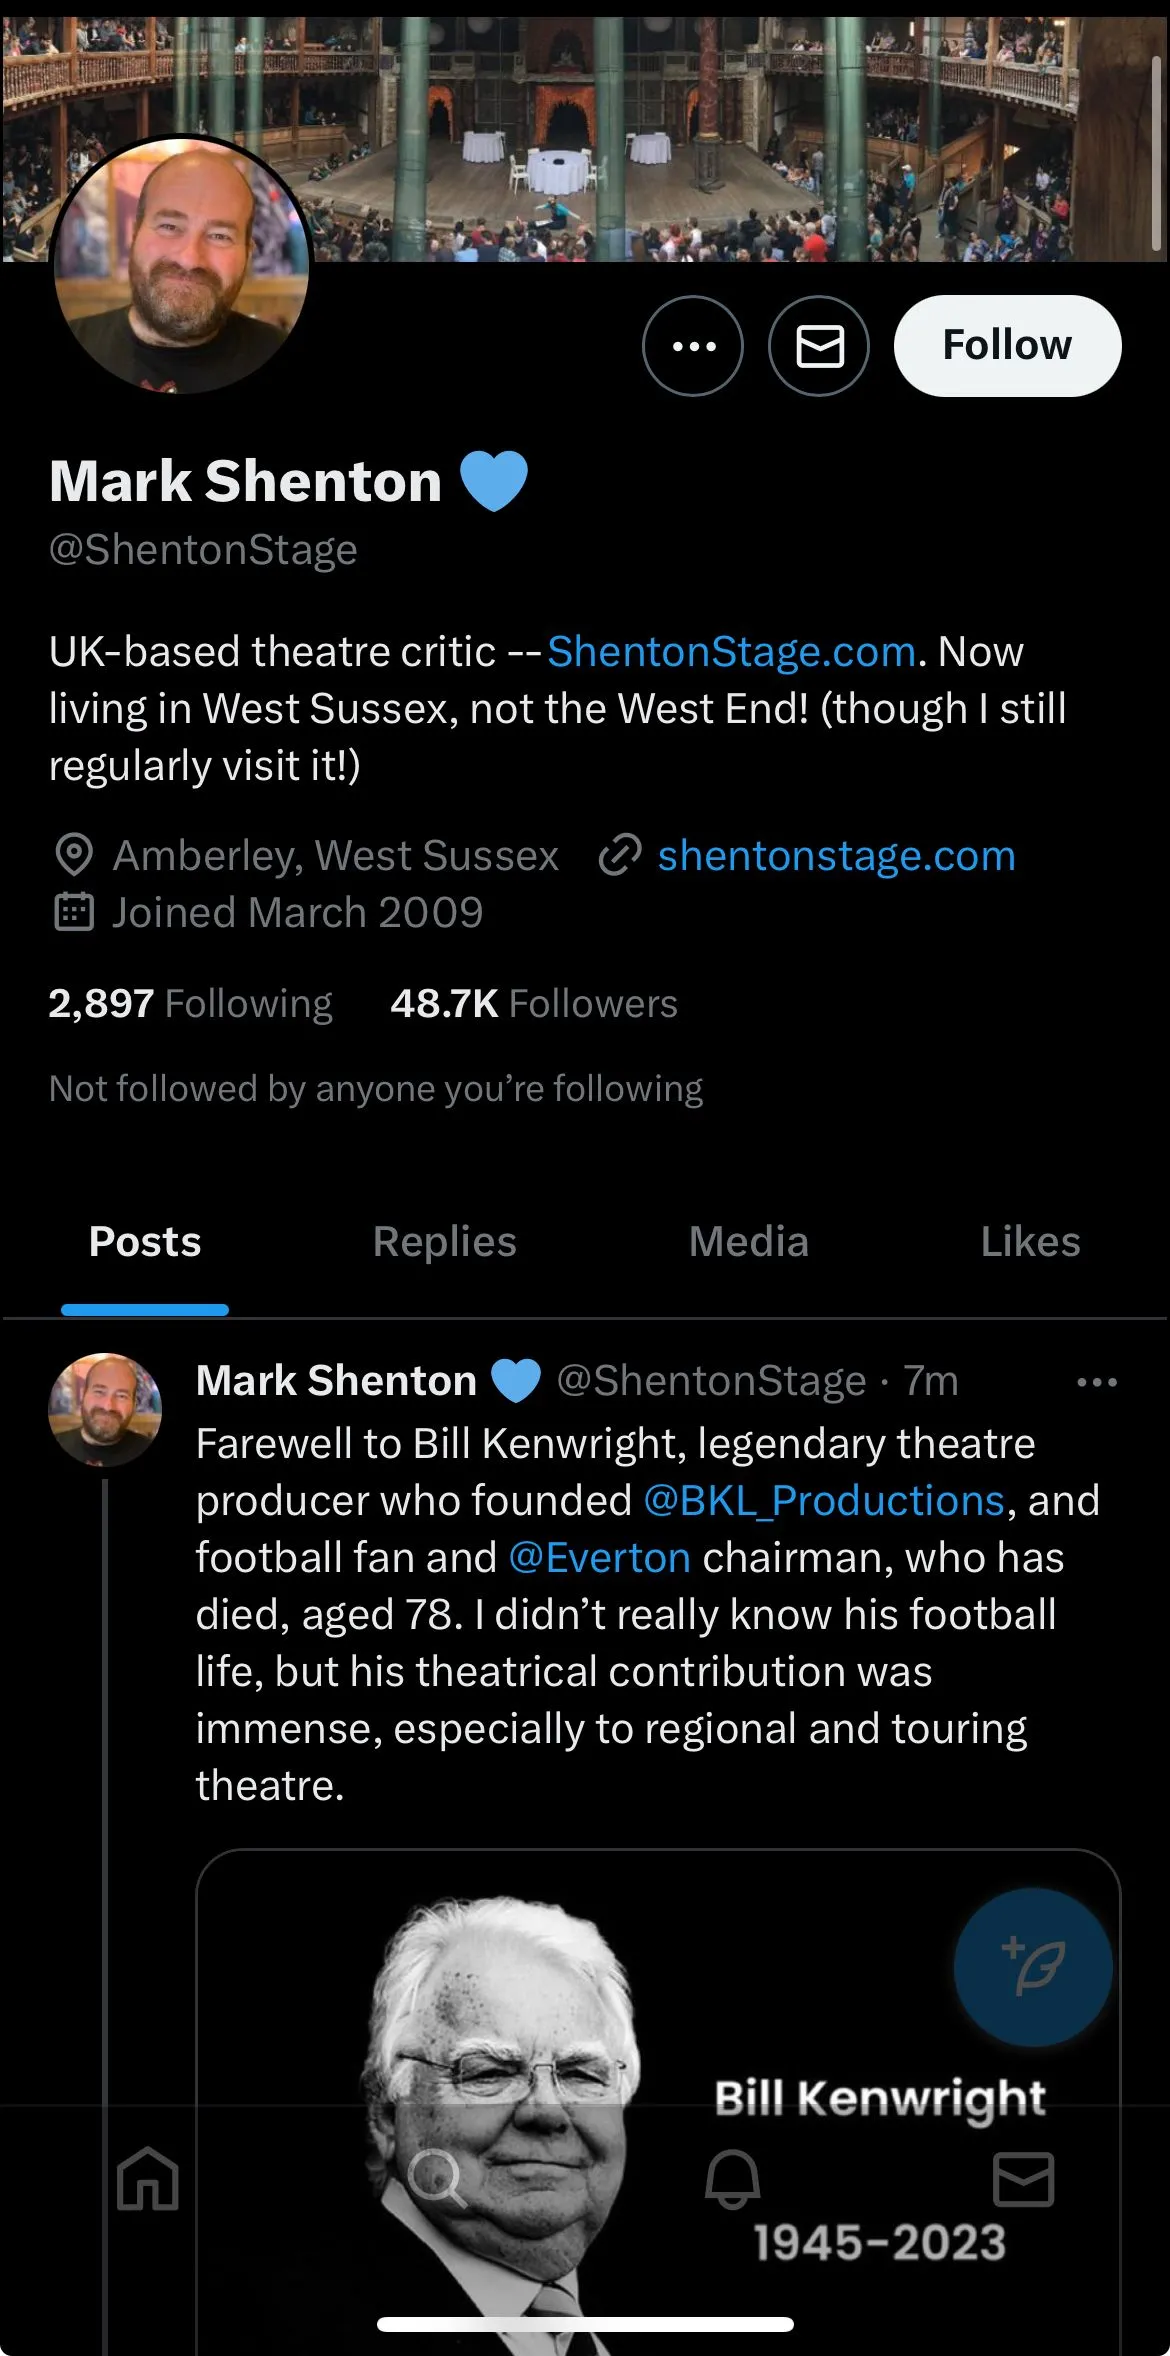The height and width of the screenshot is (2356, 1170).
Task: Follow Mark Shenton
Action: click(1007, 346)
